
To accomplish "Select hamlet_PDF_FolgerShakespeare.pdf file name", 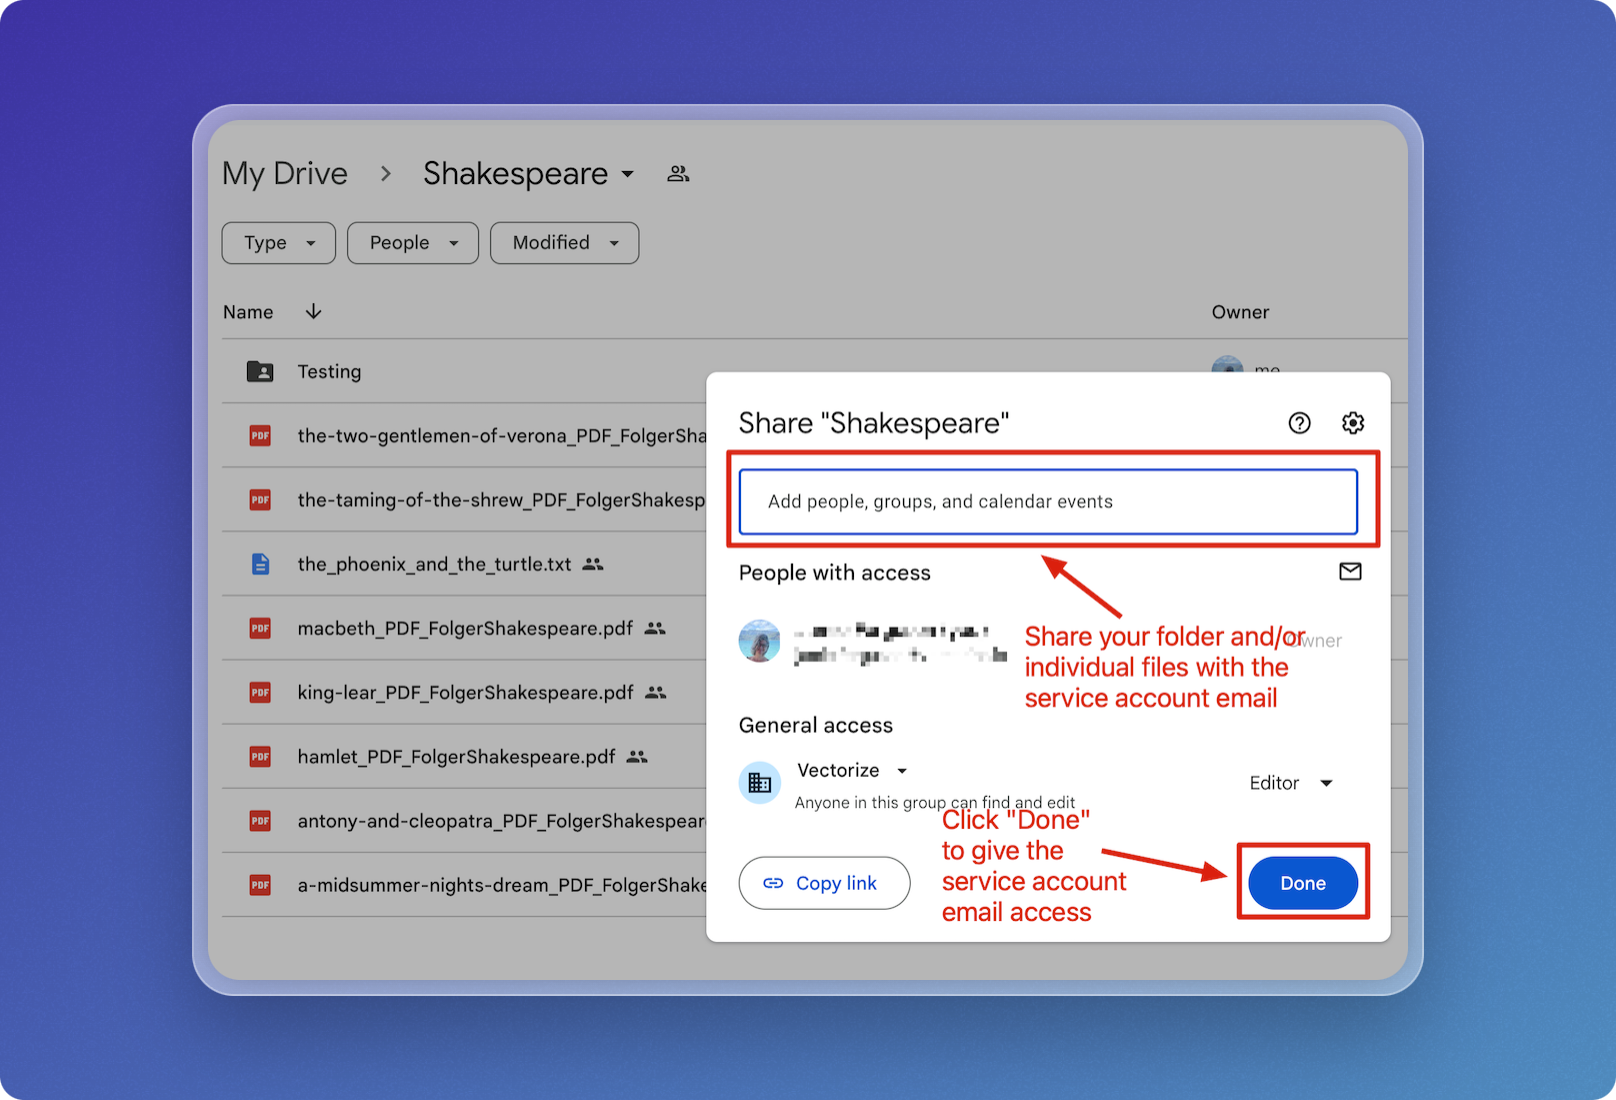I will (456, 757).
